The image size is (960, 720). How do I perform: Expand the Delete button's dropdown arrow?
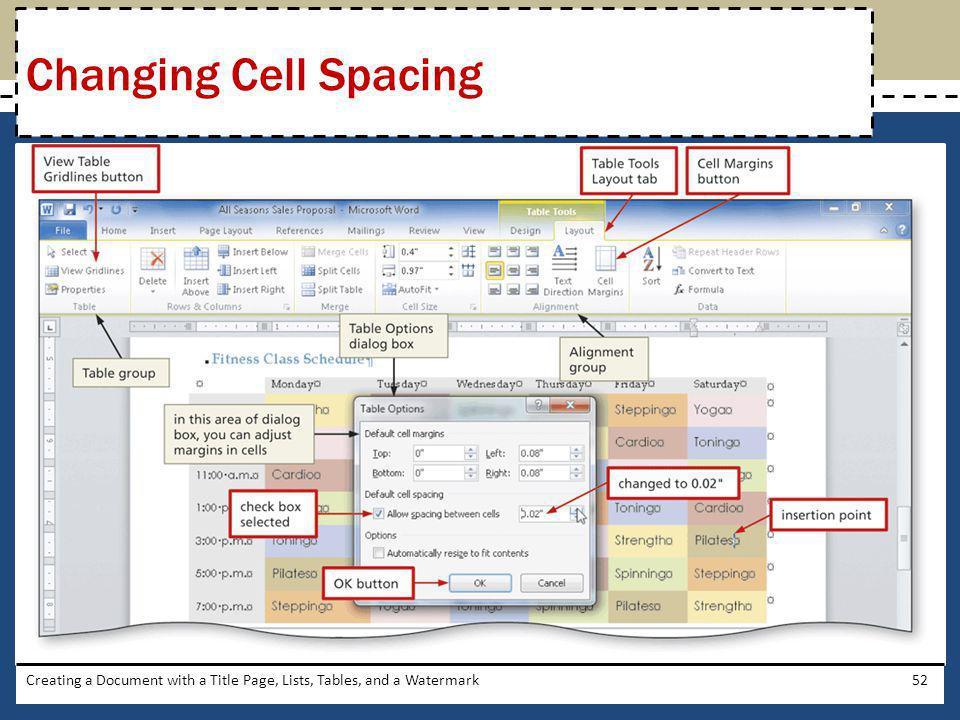153,291
